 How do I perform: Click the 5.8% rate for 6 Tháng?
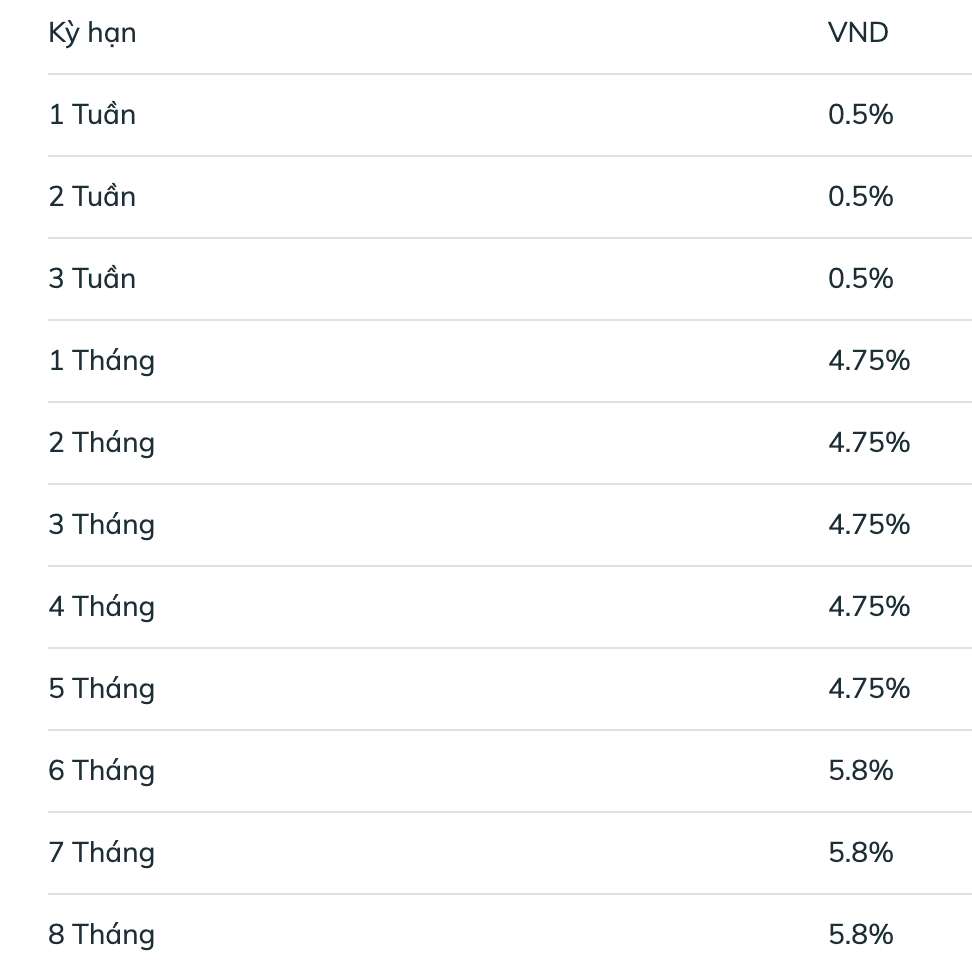coord(860,771)
